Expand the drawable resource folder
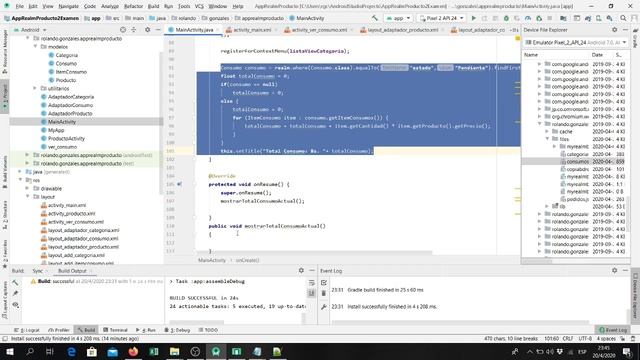The image size is (640, 360). (x=27, y=188)
